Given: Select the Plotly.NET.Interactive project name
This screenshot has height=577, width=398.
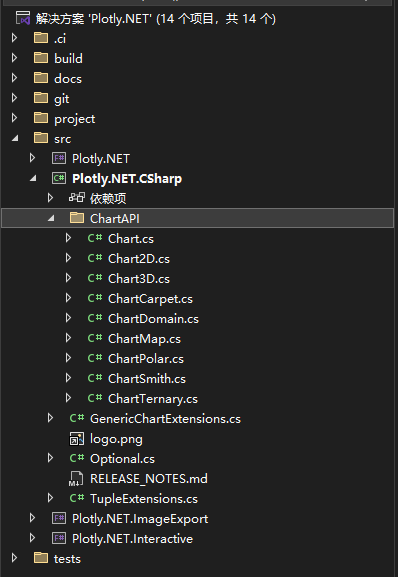Looking at the screenshot, I should point(132,539).
